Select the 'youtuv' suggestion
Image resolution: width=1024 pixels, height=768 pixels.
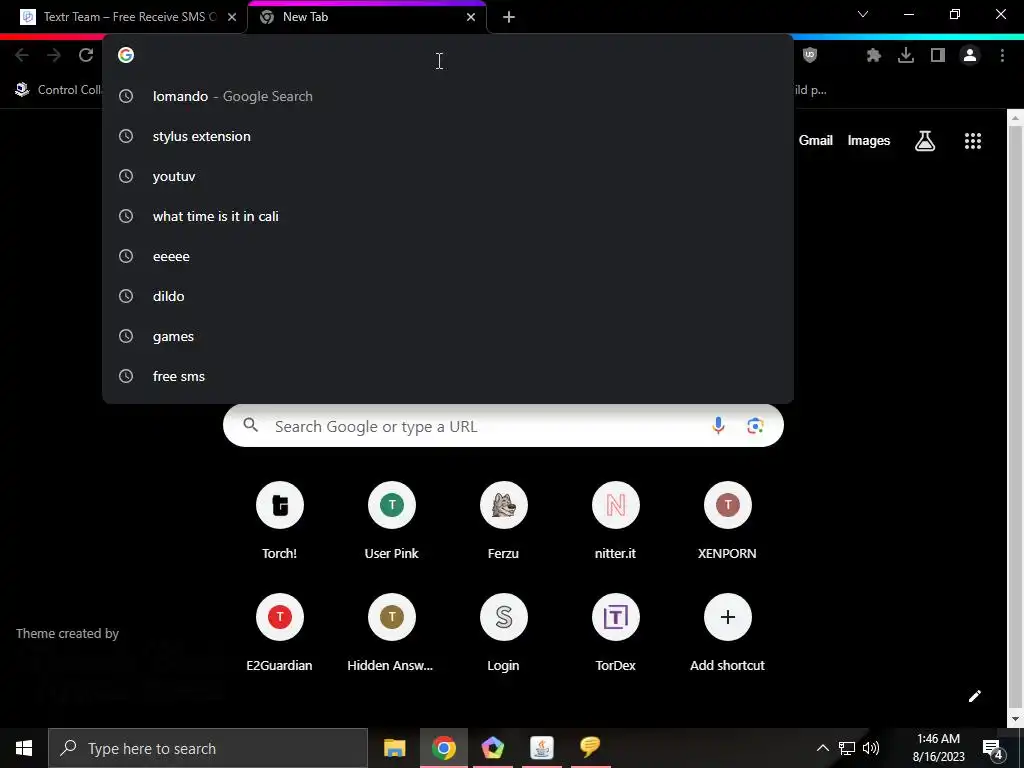point(448,176)
